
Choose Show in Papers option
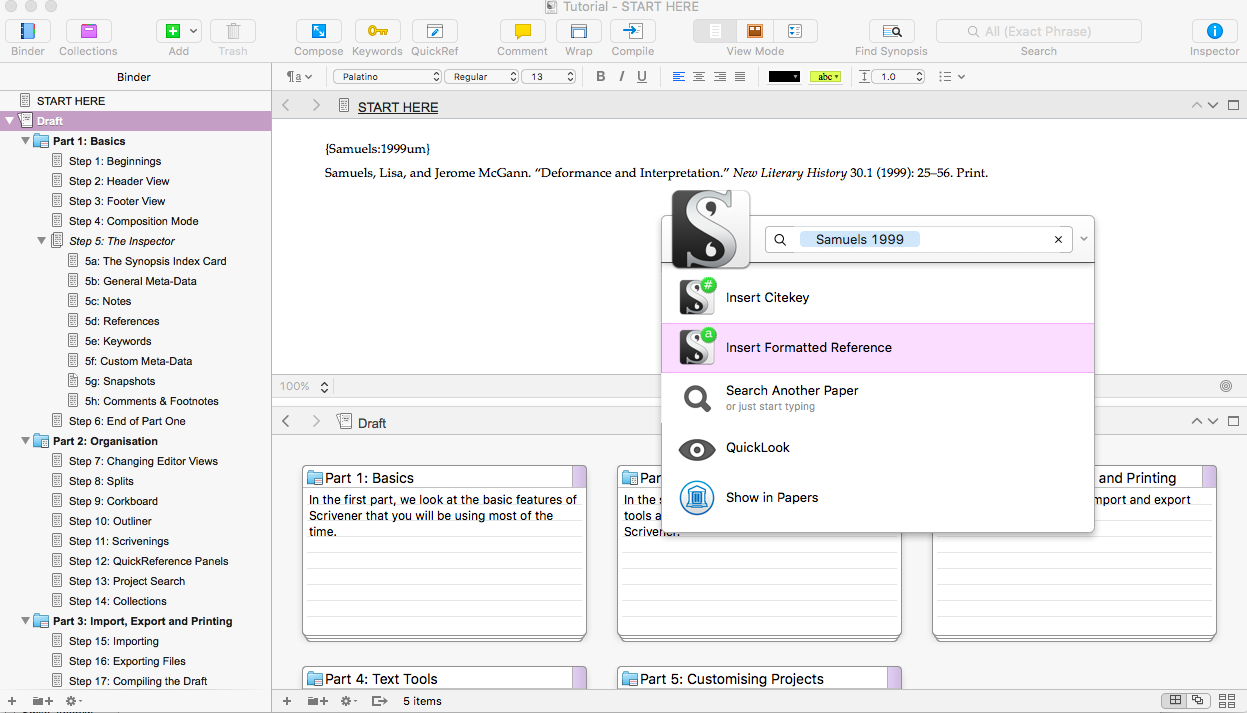771,498
